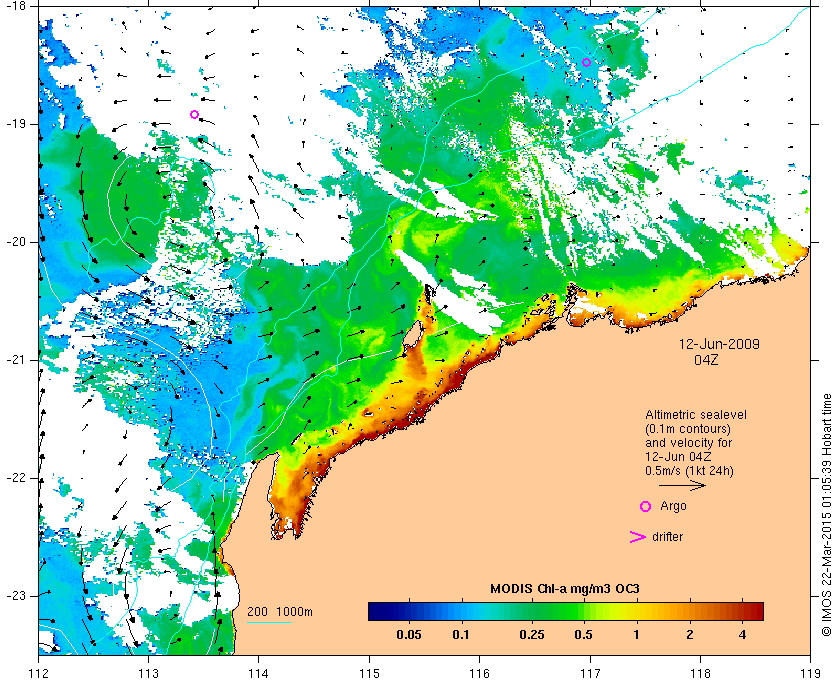Image resolution: width=840 pixels, height=680 pixels.
Task: Click the magenta Argo circle in the legend
Action: 646,506
